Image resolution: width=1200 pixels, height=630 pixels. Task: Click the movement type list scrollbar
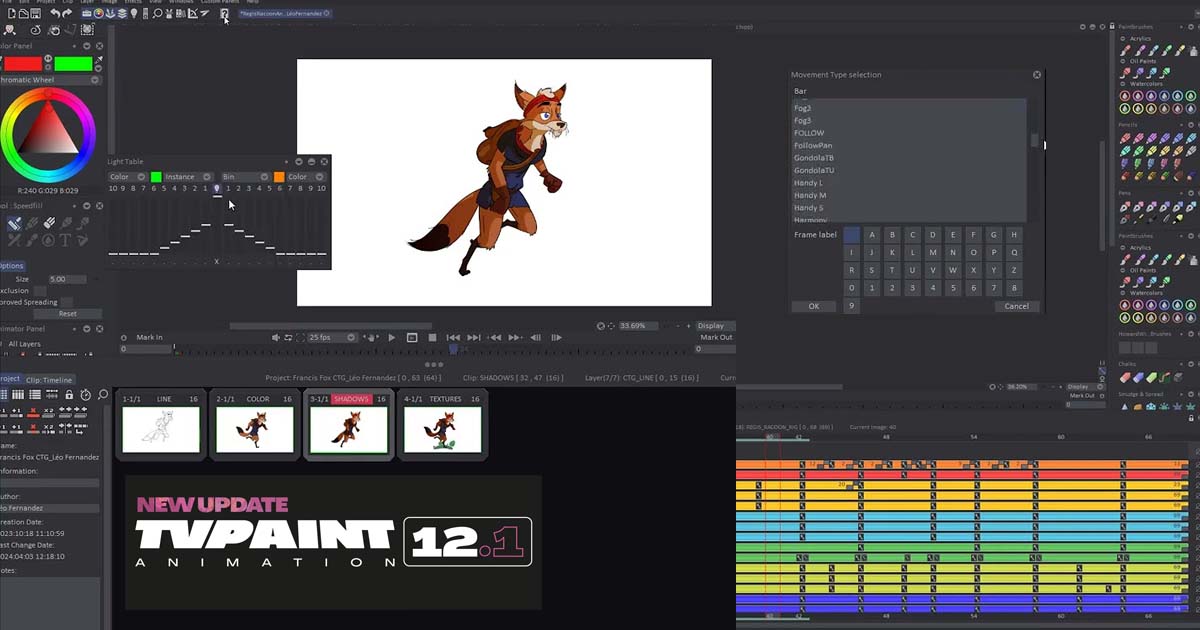1035,141
